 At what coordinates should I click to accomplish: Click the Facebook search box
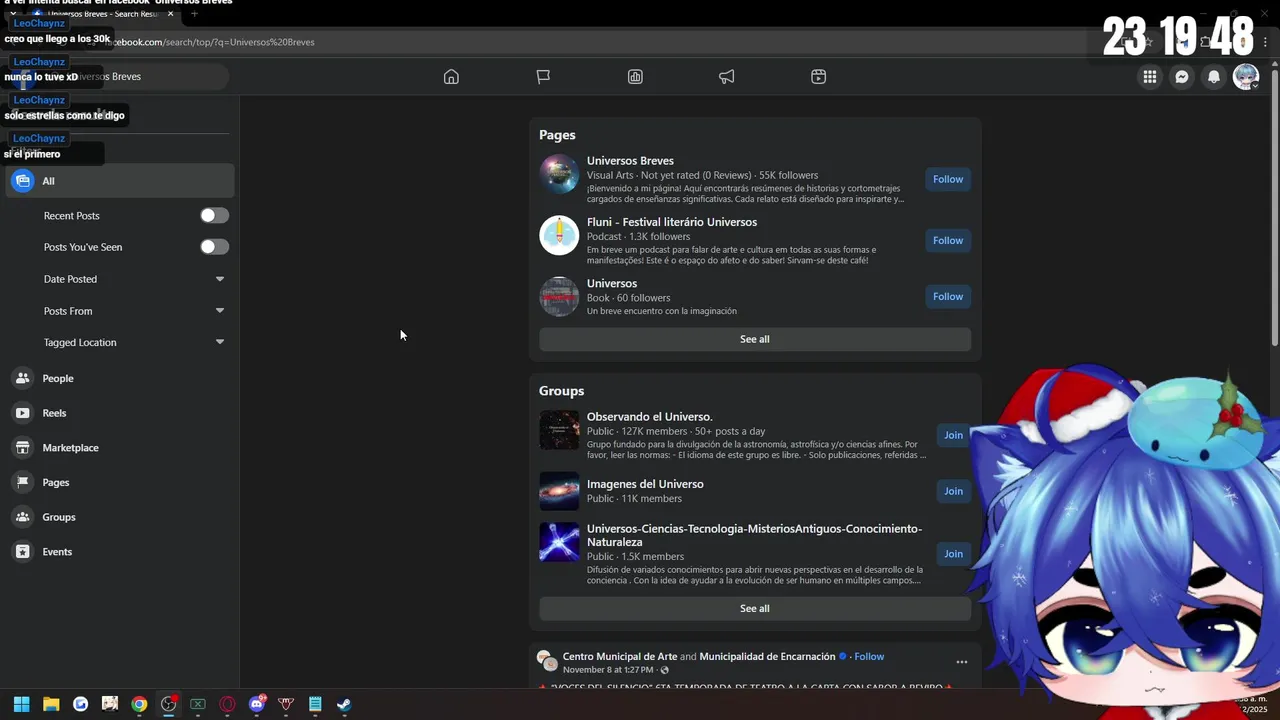coord(120,77)
